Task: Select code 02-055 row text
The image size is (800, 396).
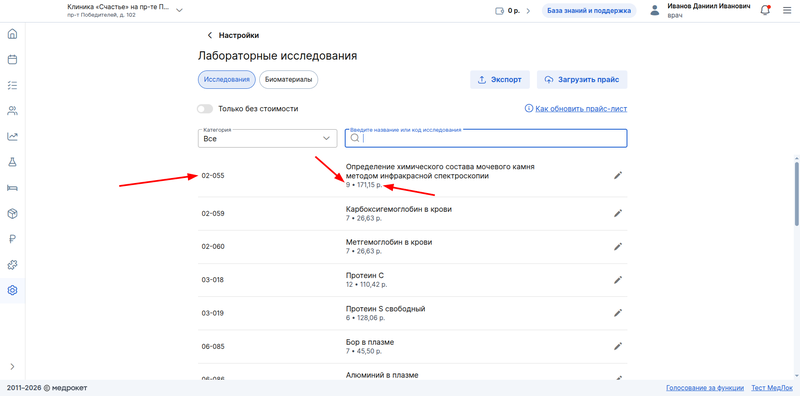Action: click(x=213, y=176)
